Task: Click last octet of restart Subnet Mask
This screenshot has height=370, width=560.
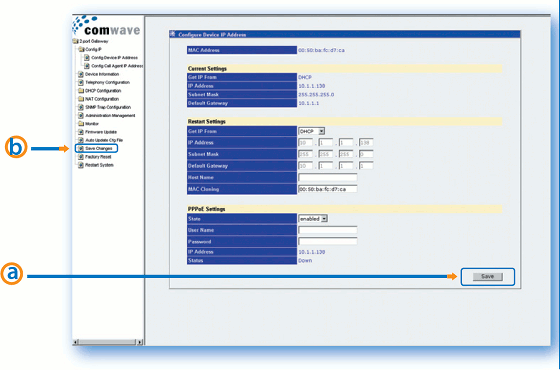Action: [x=366, y=154]
